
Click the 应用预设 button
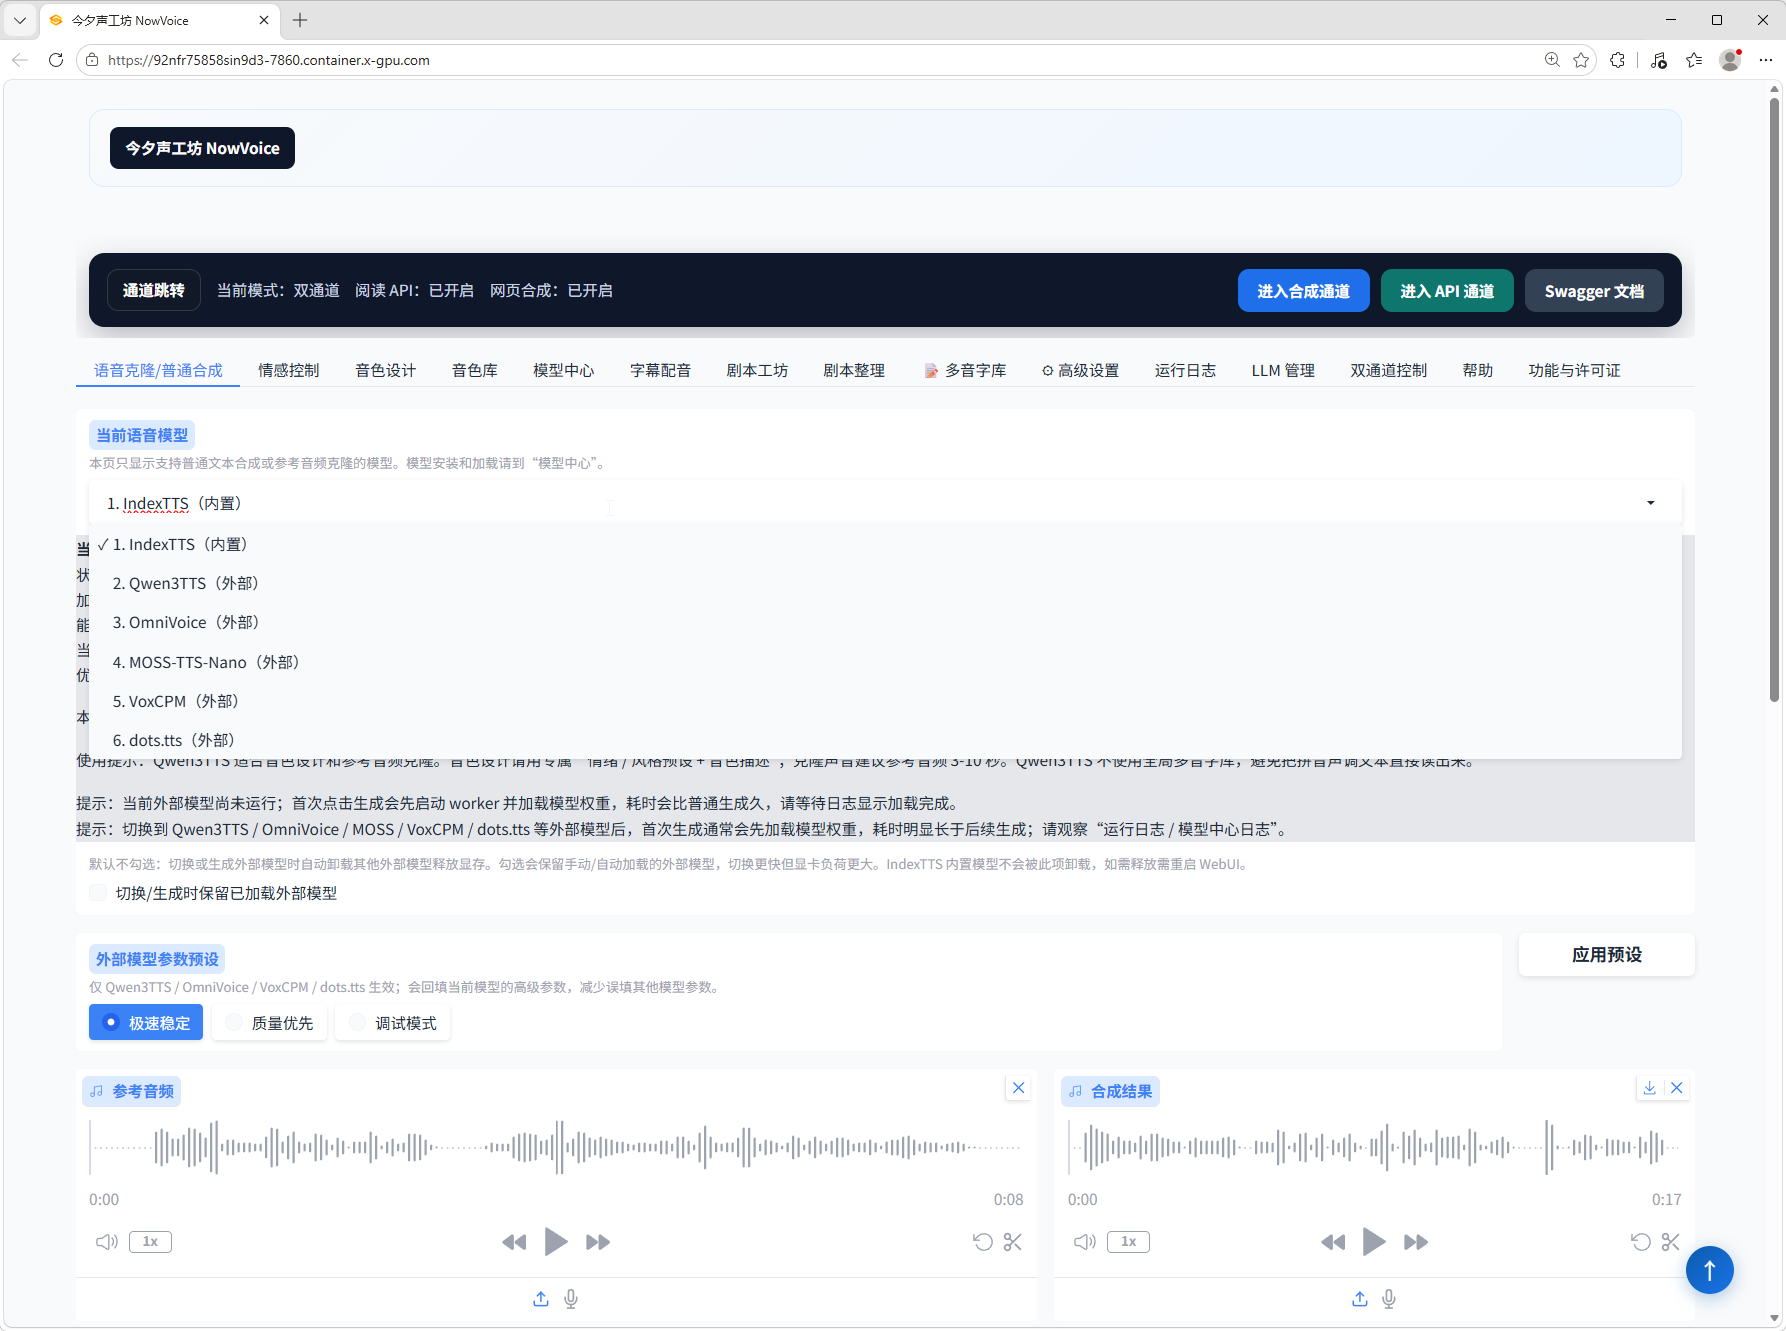(x=1606, y=955)
